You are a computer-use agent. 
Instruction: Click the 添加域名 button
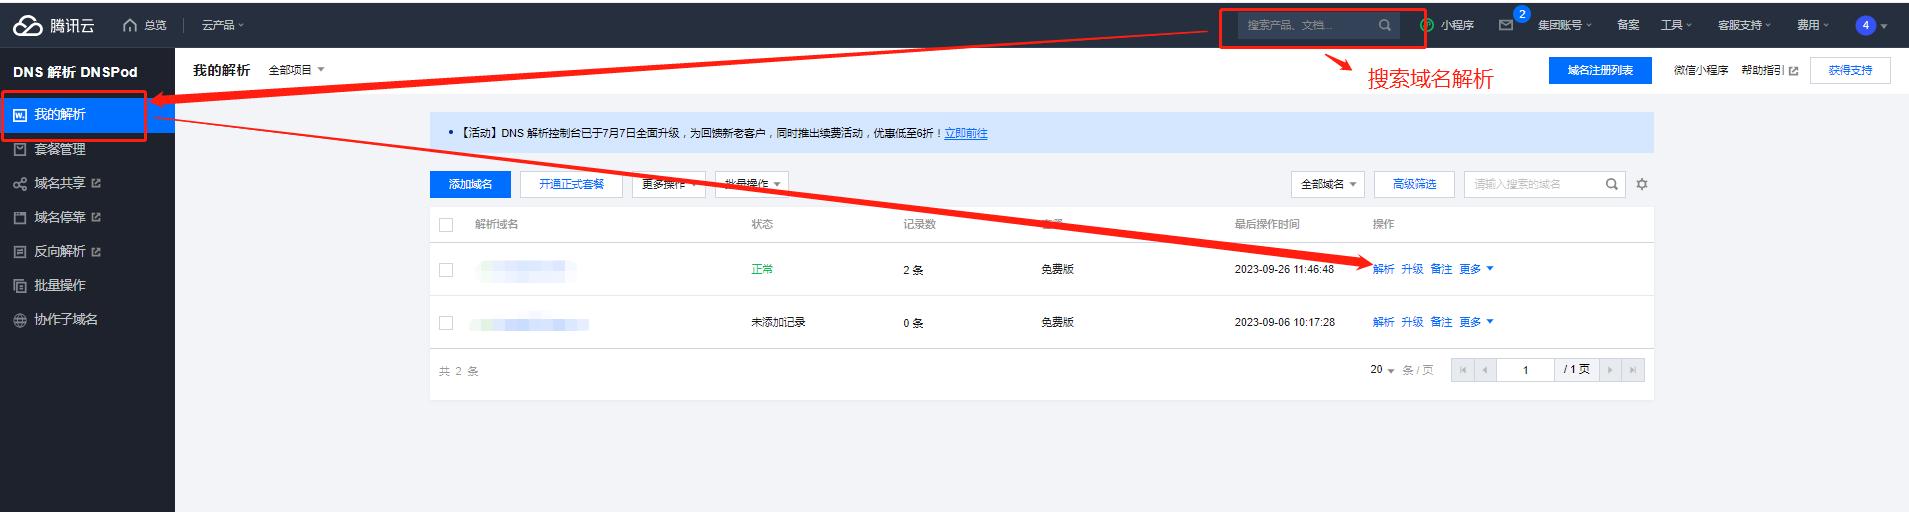click(470, 184)
